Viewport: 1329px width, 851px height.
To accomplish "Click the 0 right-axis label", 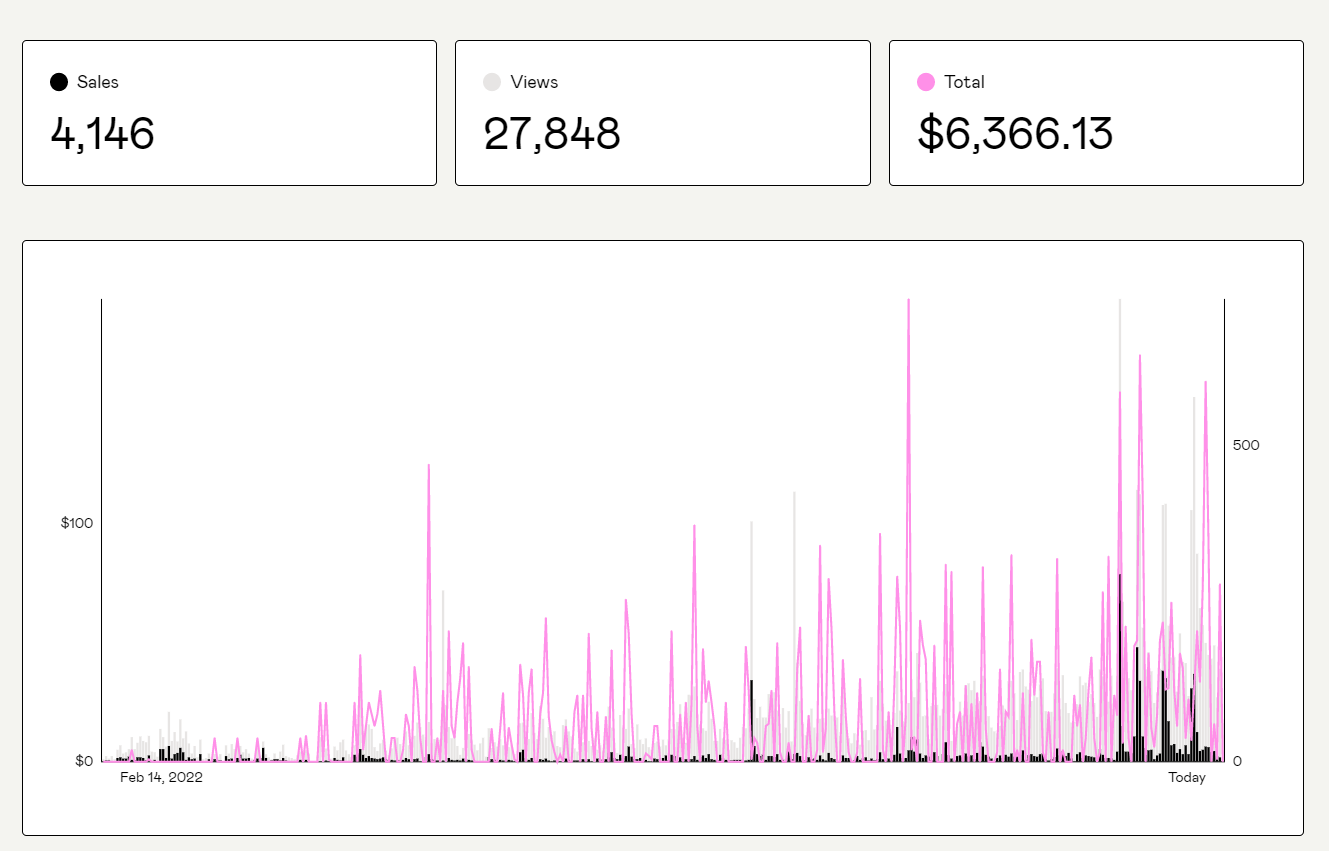I will tap(1237, 761).
